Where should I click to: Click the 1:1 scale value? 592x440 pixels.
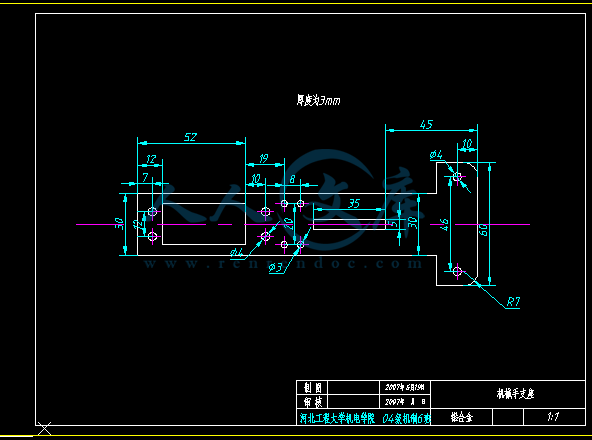553,417
